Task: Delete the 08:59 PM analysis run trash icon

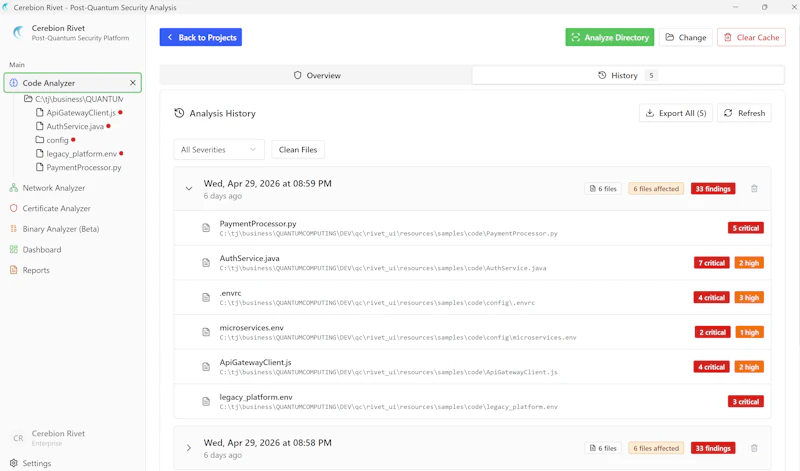Action: (x=754, y=189)
